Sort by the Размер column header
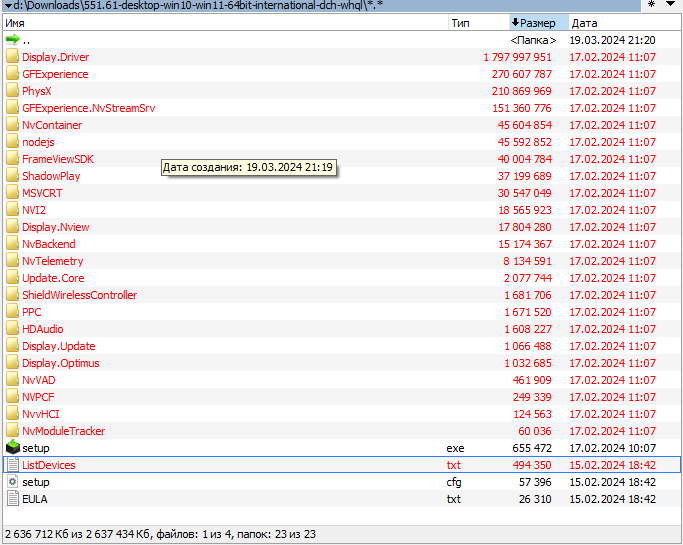 [x=539, y=23]
